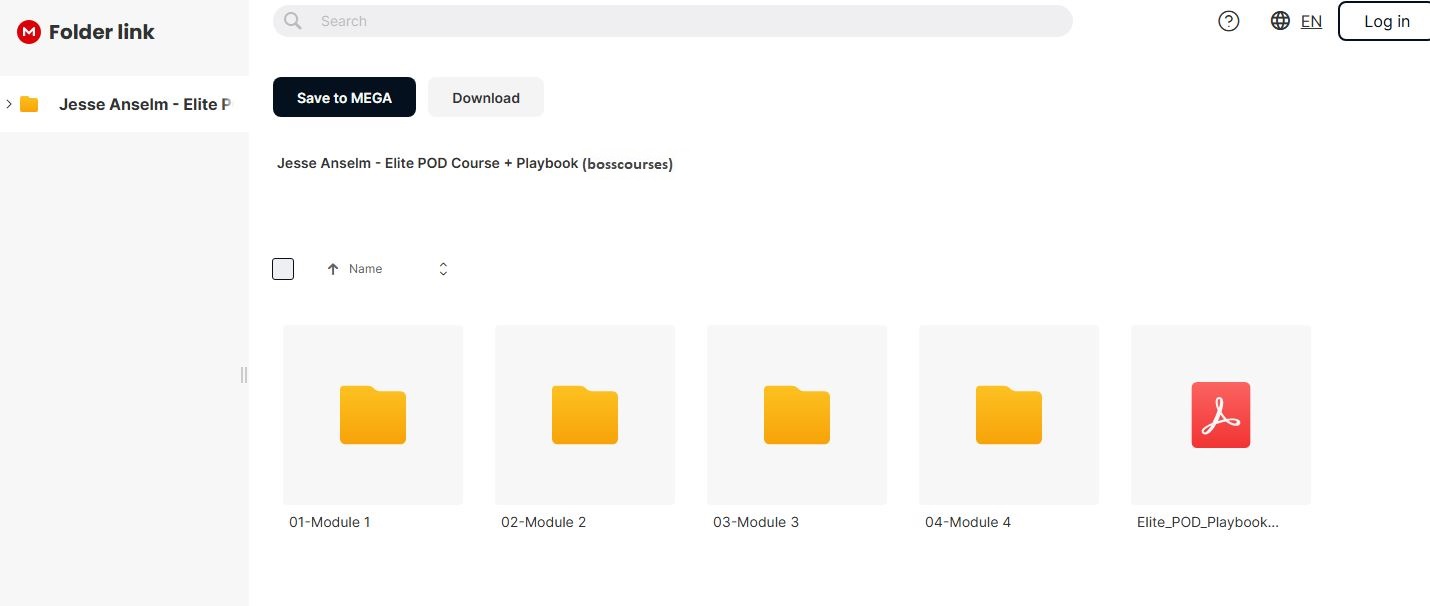Click the EN language link

[x=1311, y=21]
